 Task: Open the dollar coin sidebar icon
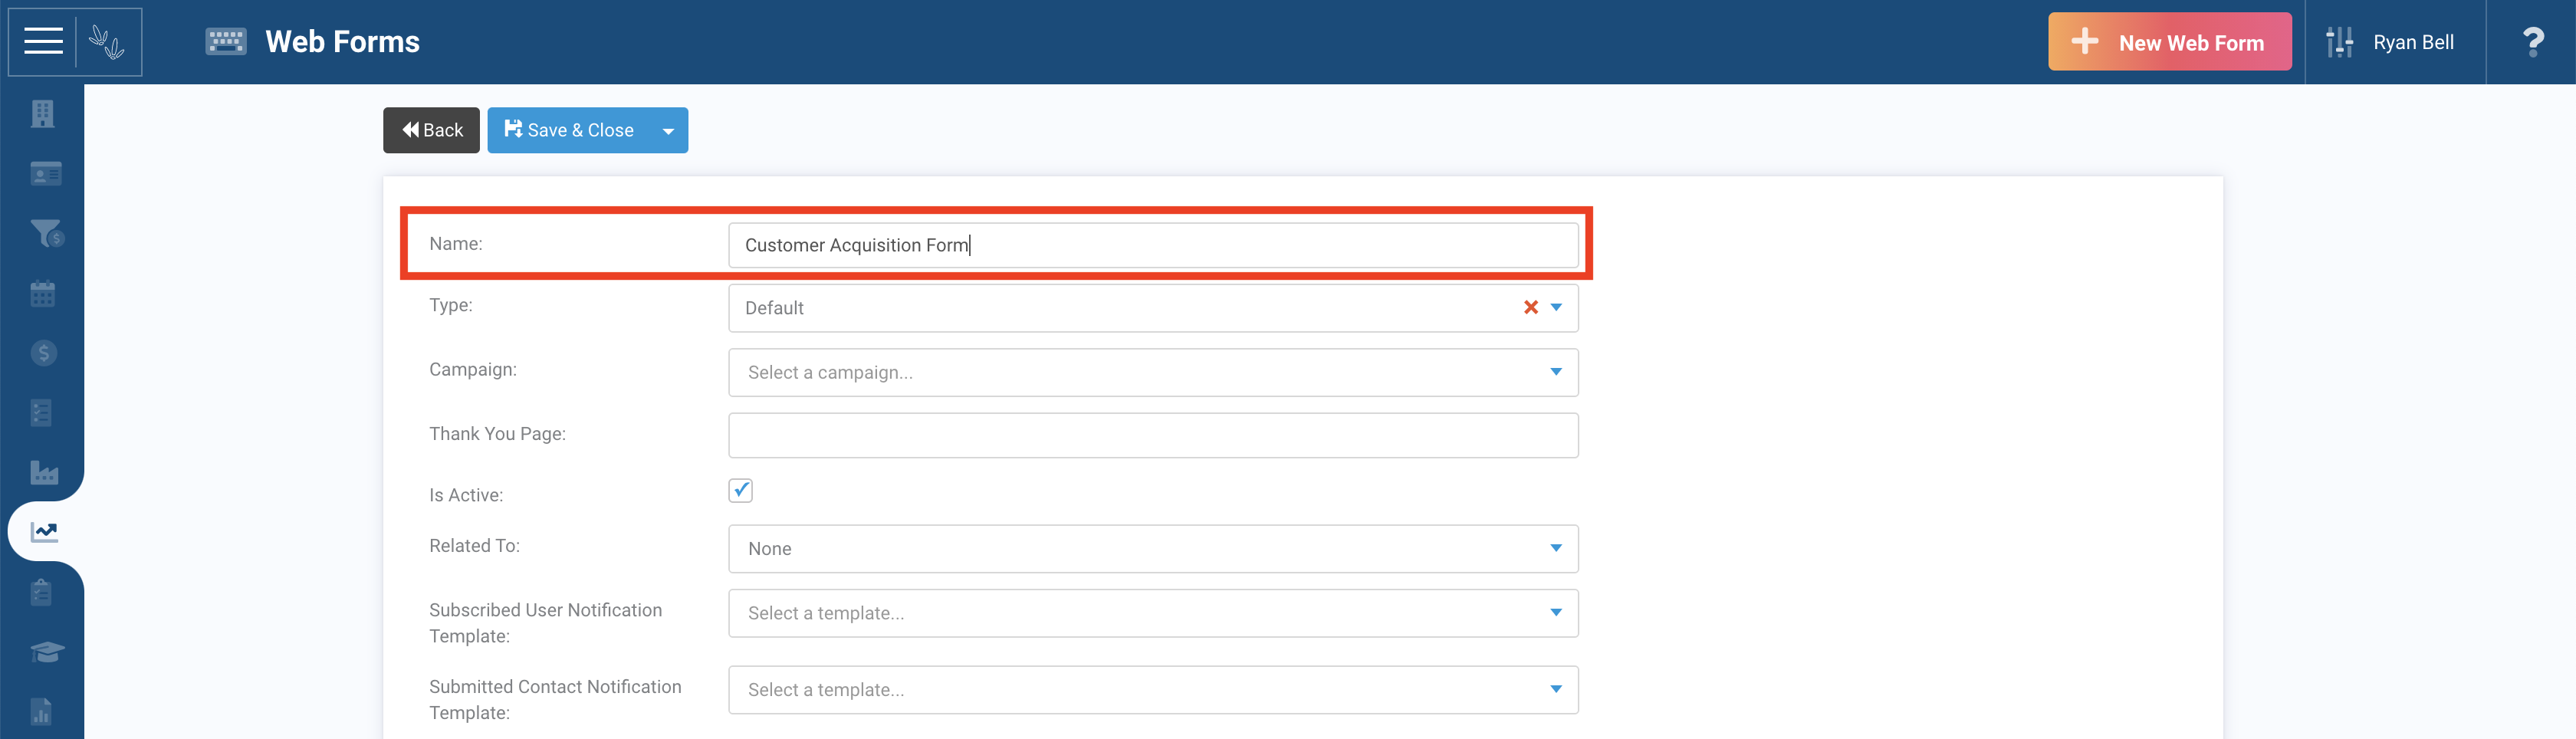coord(44,353)
